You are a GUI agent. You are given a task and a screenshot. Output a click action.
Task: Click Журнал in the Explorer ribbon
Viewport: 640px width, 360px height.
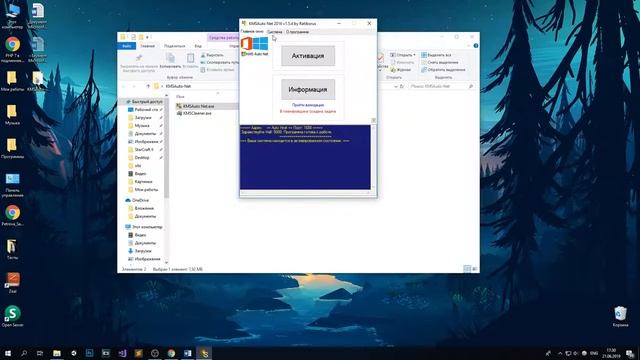tap(401, 70)
